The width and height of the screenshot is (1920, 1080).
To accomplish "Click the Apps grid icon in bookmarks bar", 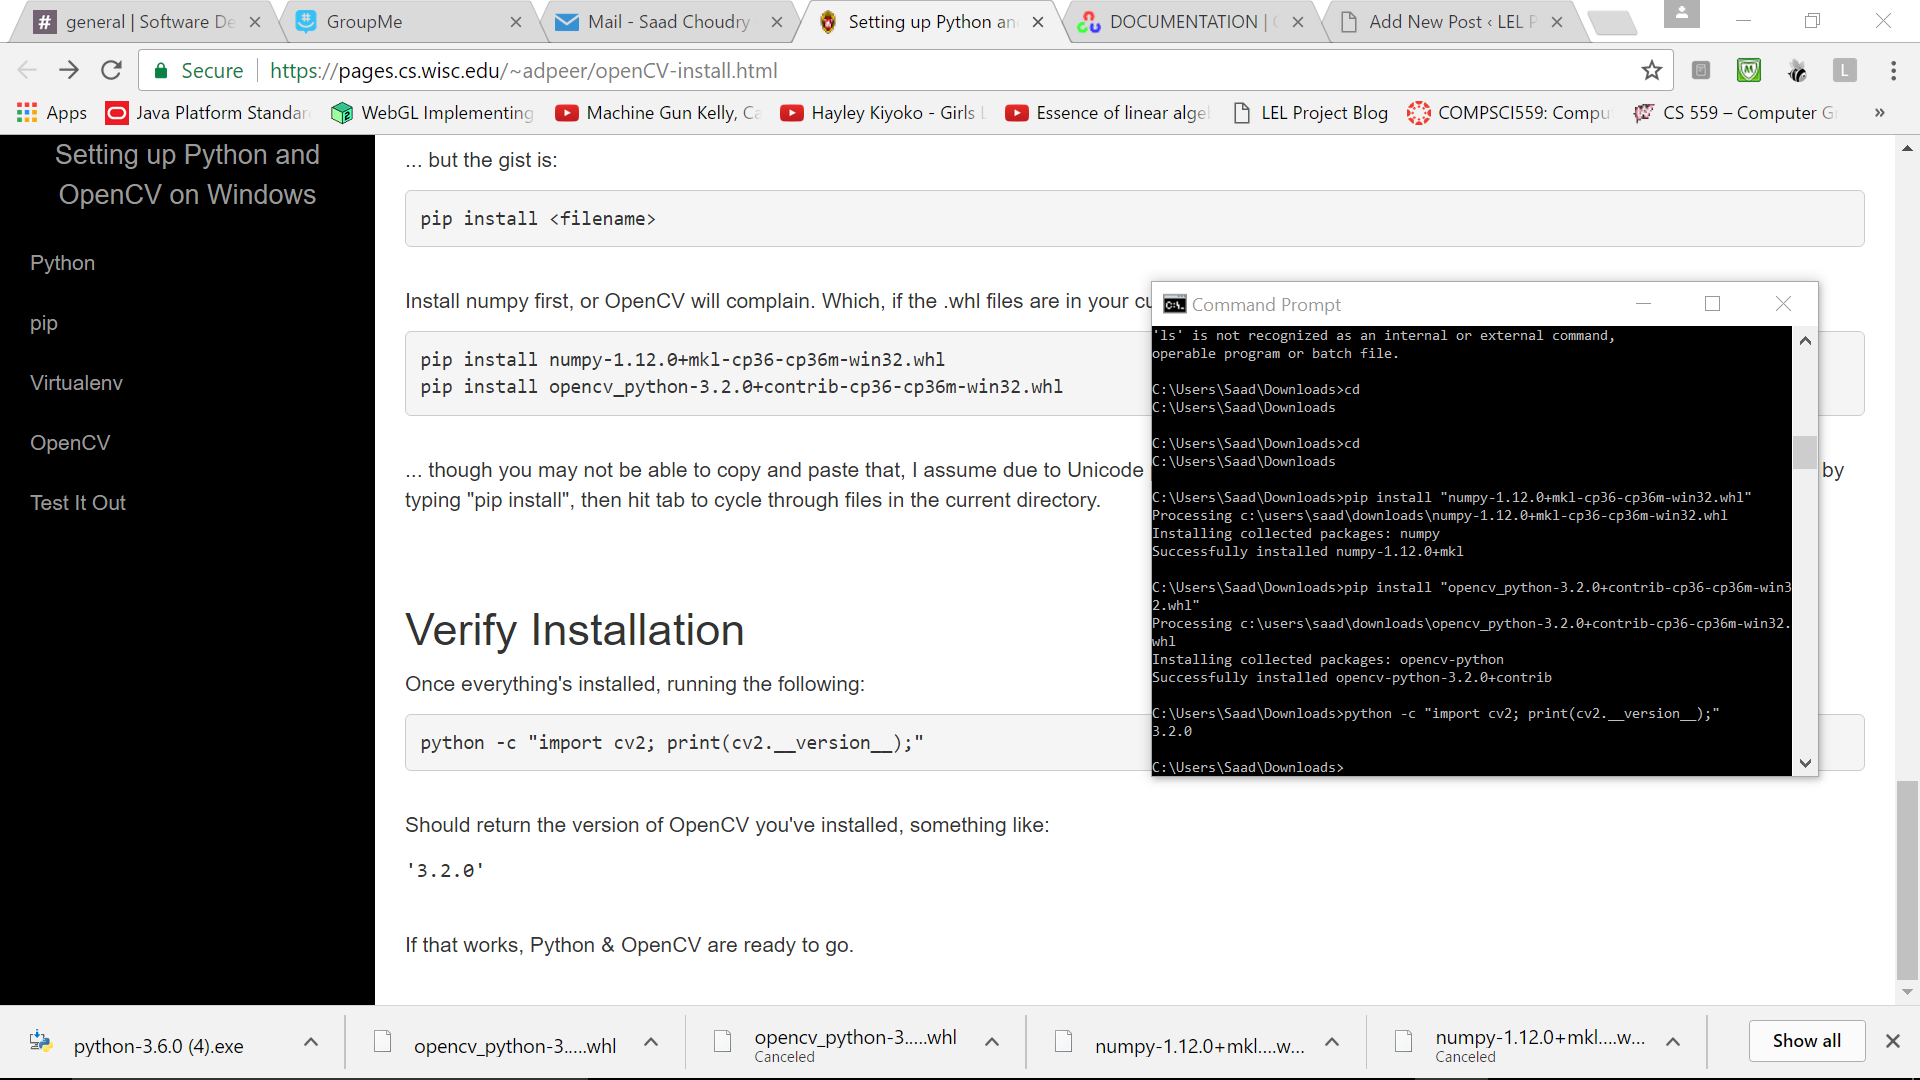I will (x=27, y=113).
